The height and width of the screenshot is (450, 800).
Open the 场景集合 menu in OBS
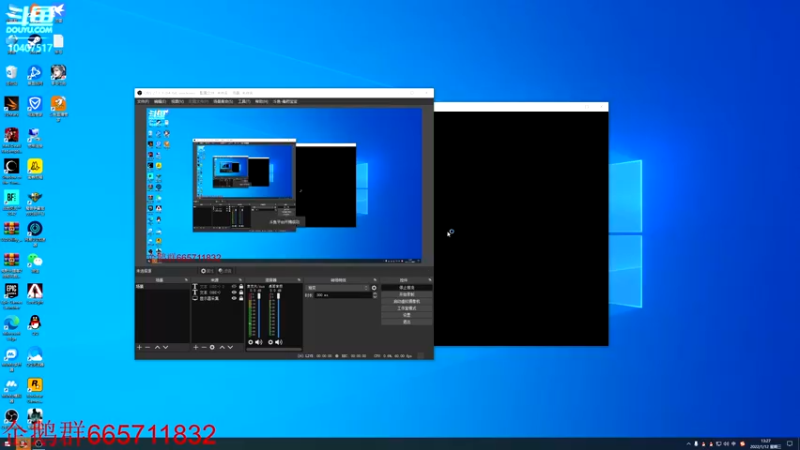coord(223,102)
